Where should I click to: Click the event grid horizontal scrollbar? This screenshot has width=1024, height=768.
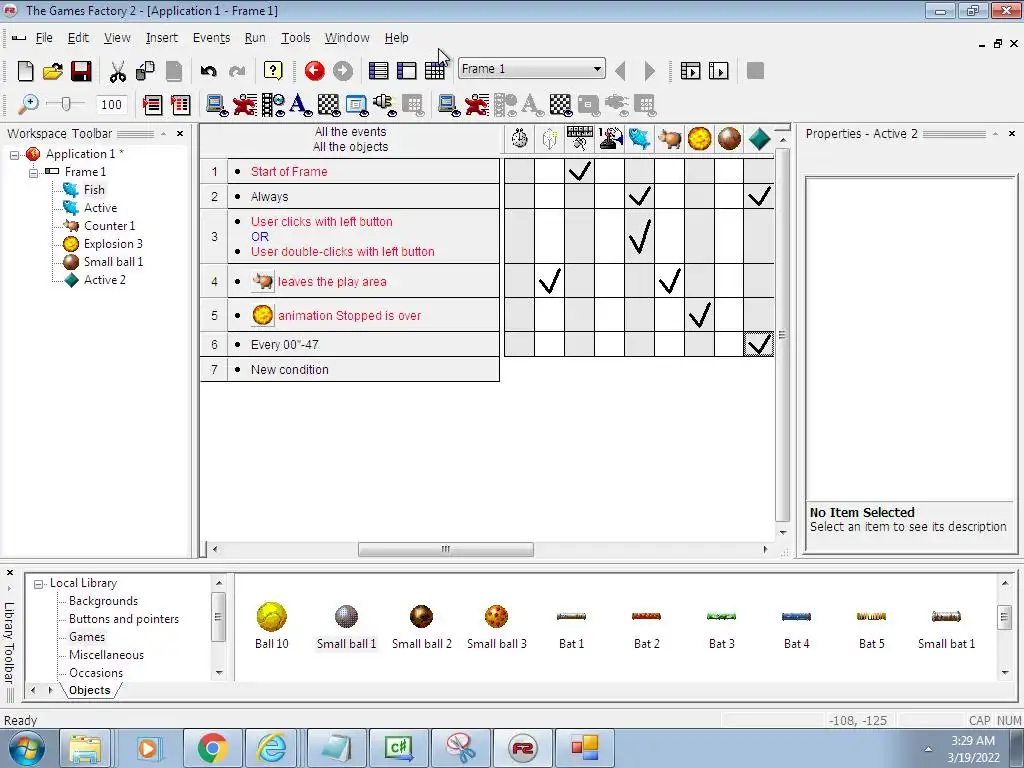(445, 549)
